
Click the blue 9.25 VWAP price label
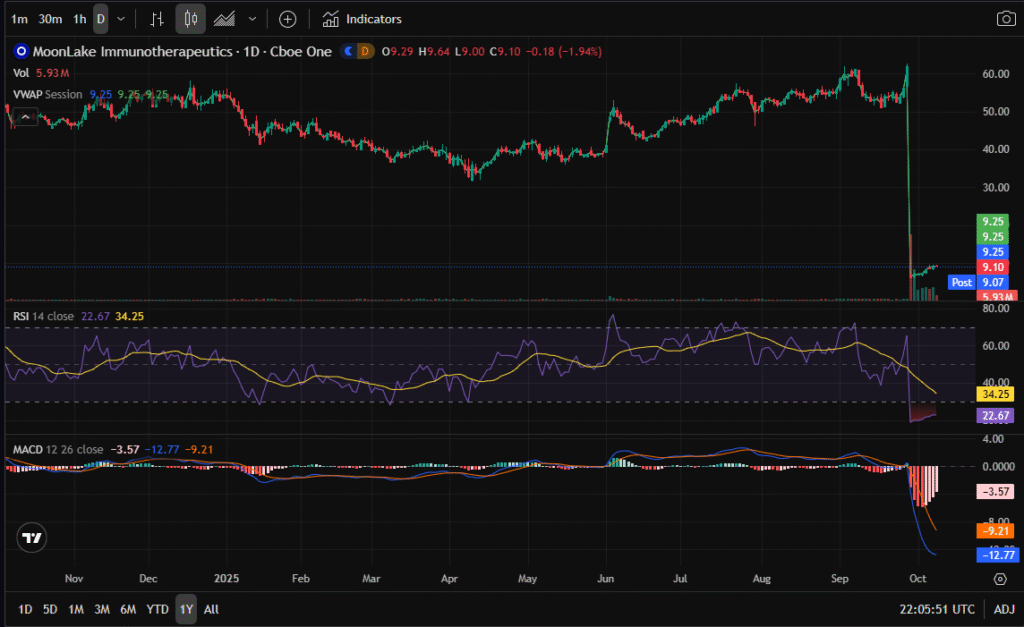992,252
